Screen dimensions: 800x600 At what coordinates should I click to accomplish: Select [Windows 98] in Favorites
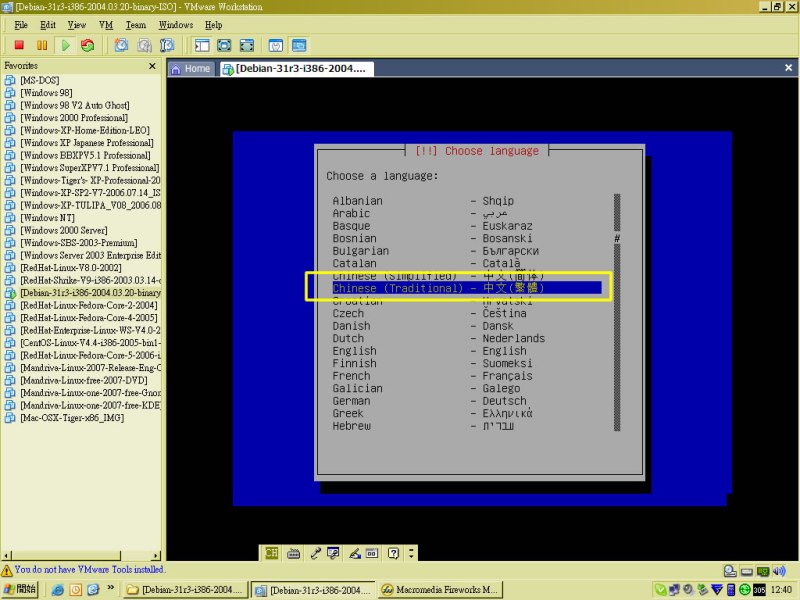[46, 93]
